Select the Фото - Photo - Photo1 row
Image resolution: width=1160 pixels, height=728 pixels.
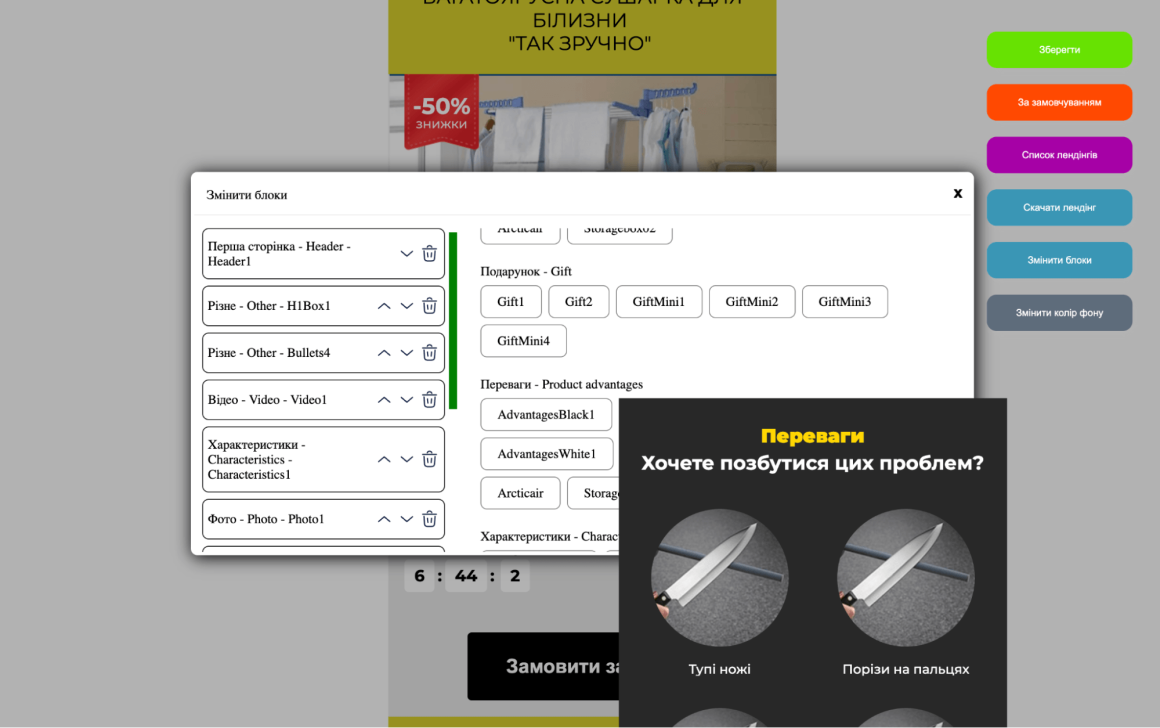pyautogui.click(x=323, y=519)
